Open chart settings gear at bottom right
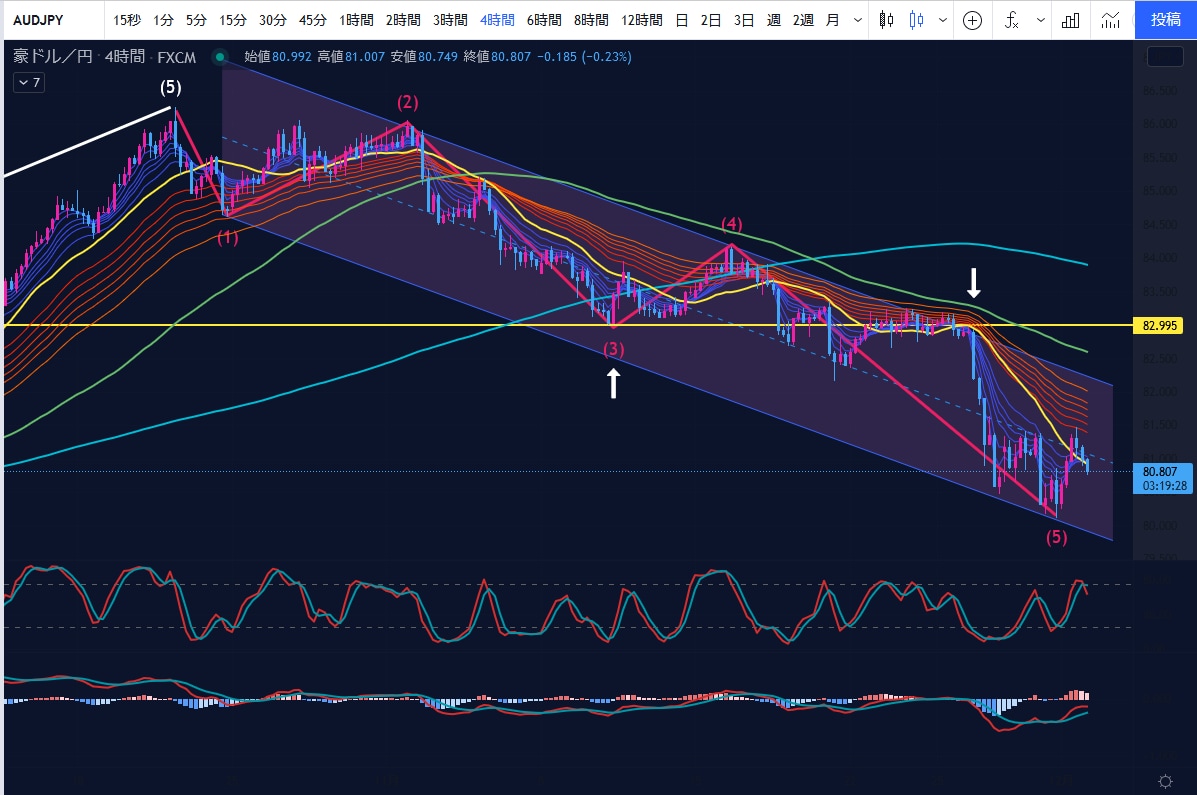 tap(1165, 781)
